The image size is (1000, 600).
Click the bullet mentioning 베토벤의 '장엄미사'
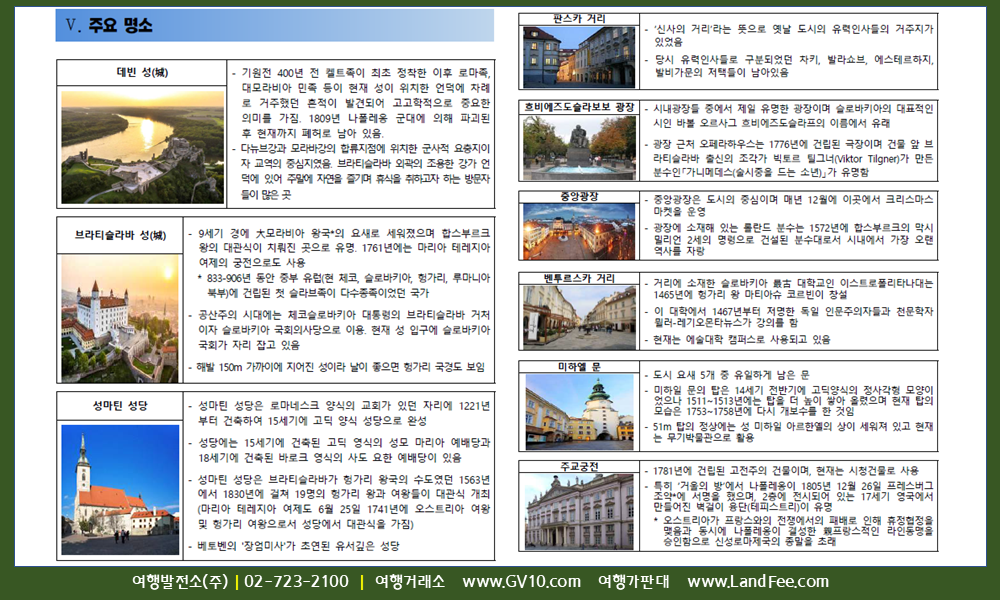point(294,546)
